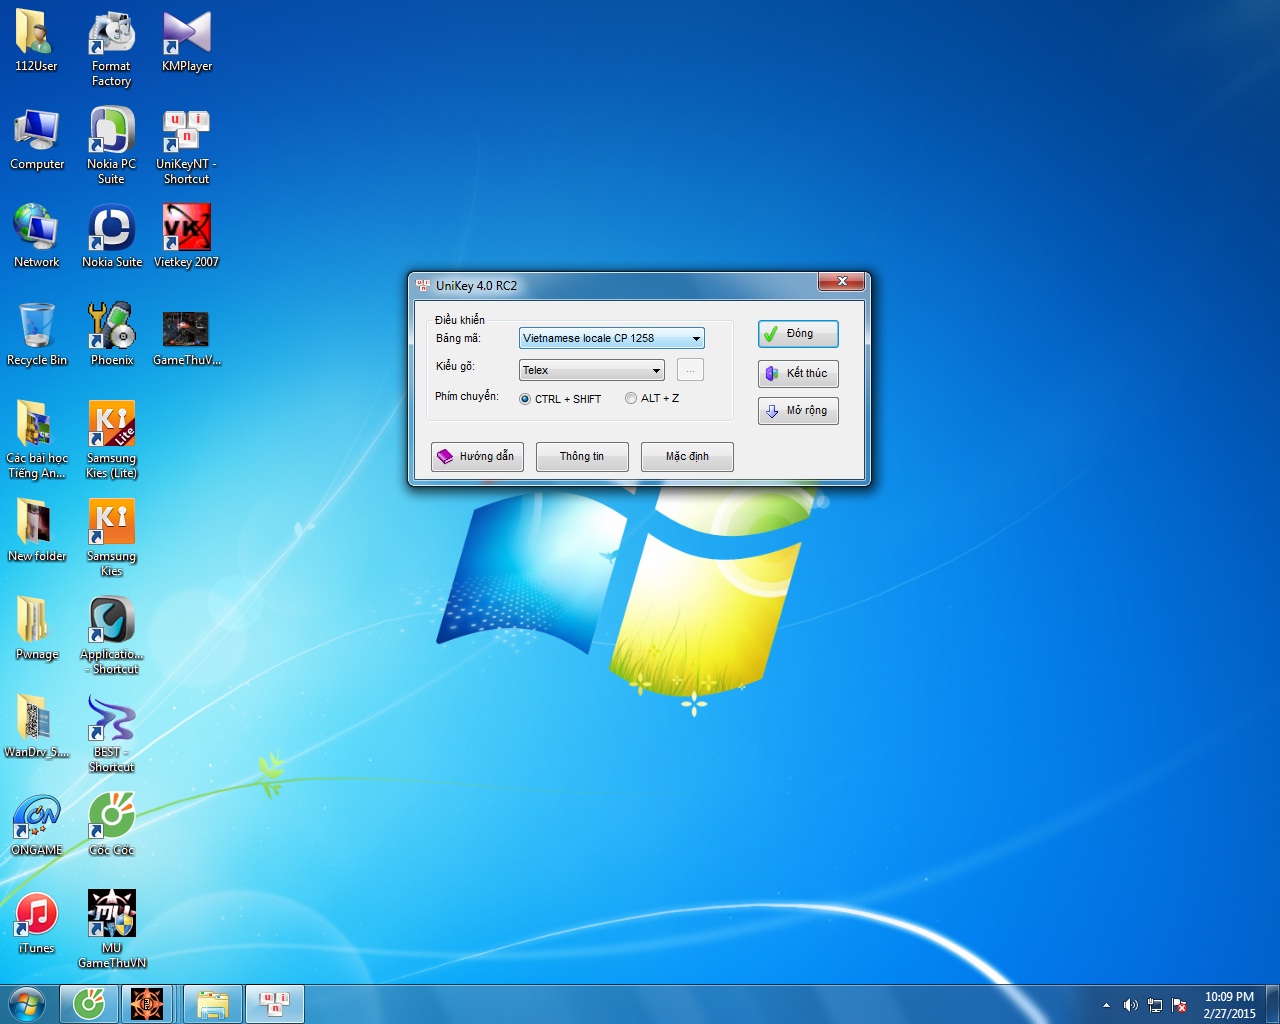Expand UniKey options with Mở rộng
The width and height of the screenshot is (1280, 1024).
798,411
